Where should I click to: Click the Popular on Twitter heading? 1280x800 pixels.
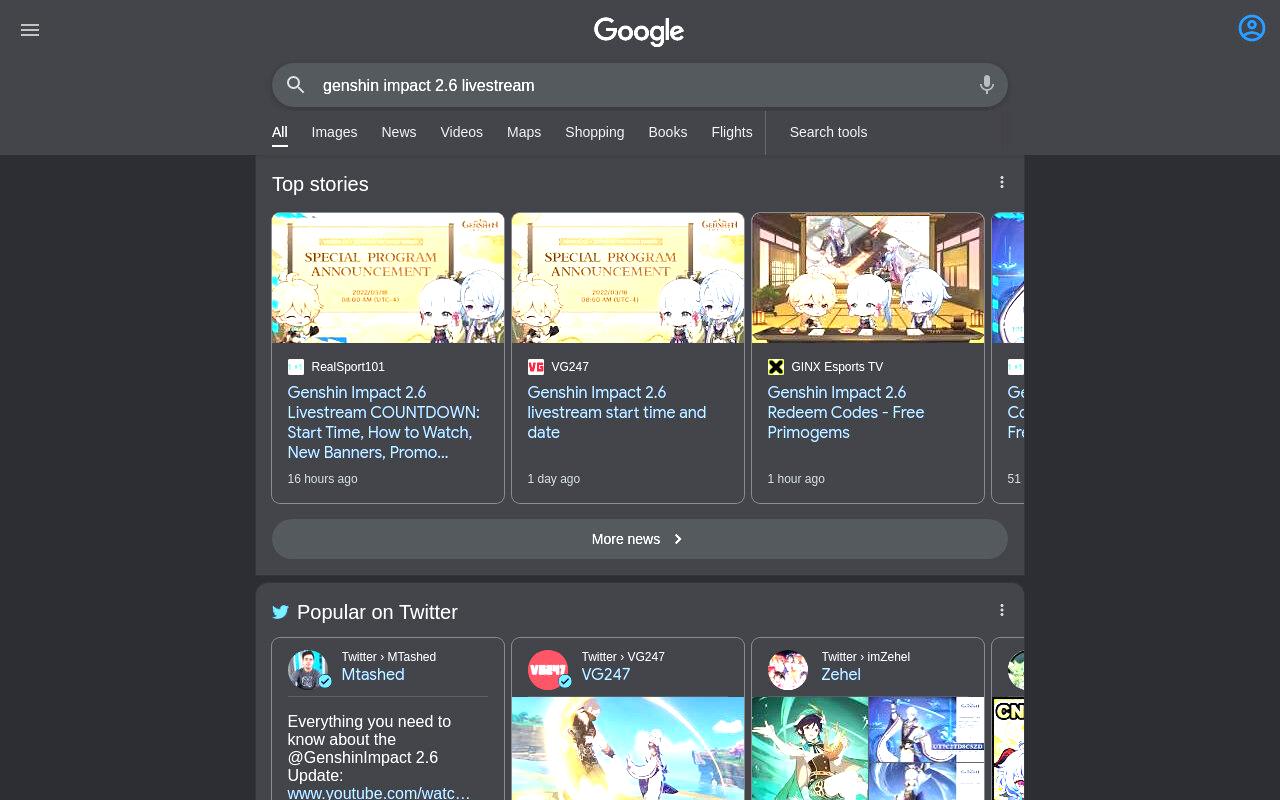point(377,612)
